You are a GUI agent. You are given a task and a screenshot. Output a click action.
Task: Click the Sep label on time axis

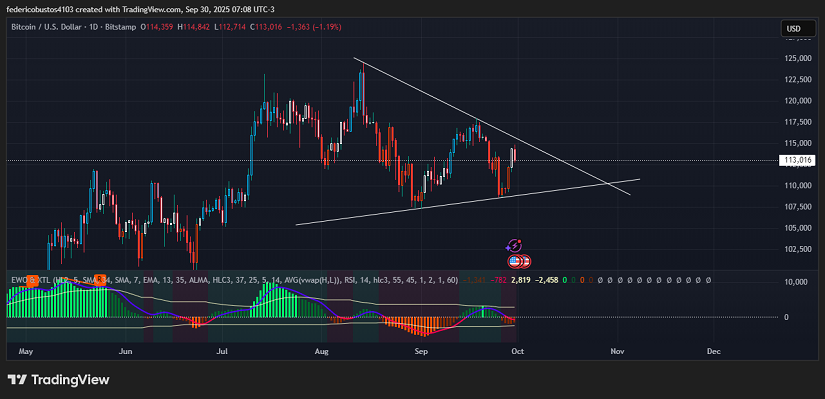(420, 351)
